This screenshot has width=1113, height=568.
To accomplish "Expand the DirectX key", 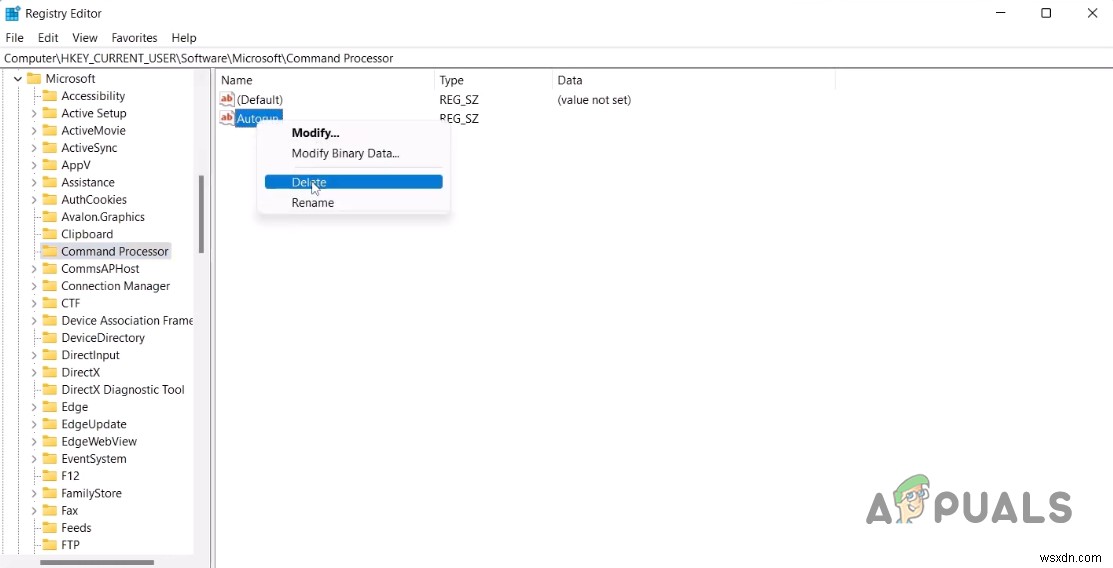I will click(33, 372).
